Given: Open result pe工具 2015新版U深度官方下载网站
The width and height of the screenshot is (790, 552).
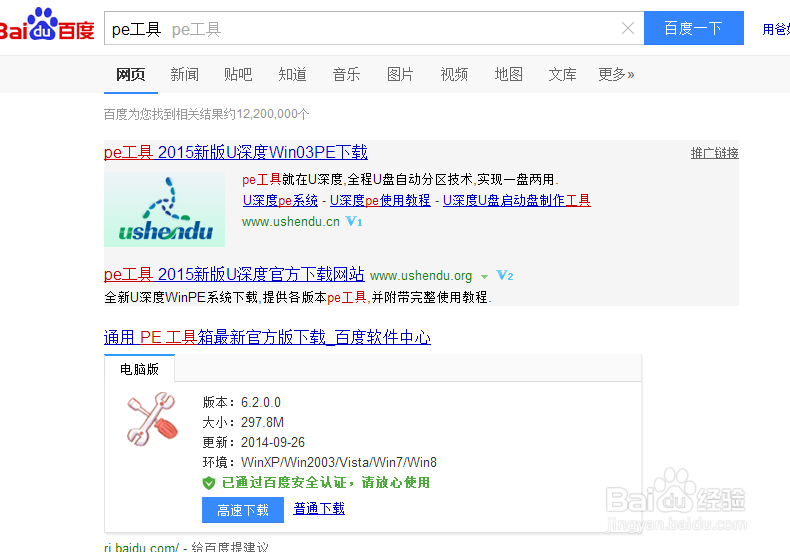Looking at the screenshot, I should click(x=234, y=274).
